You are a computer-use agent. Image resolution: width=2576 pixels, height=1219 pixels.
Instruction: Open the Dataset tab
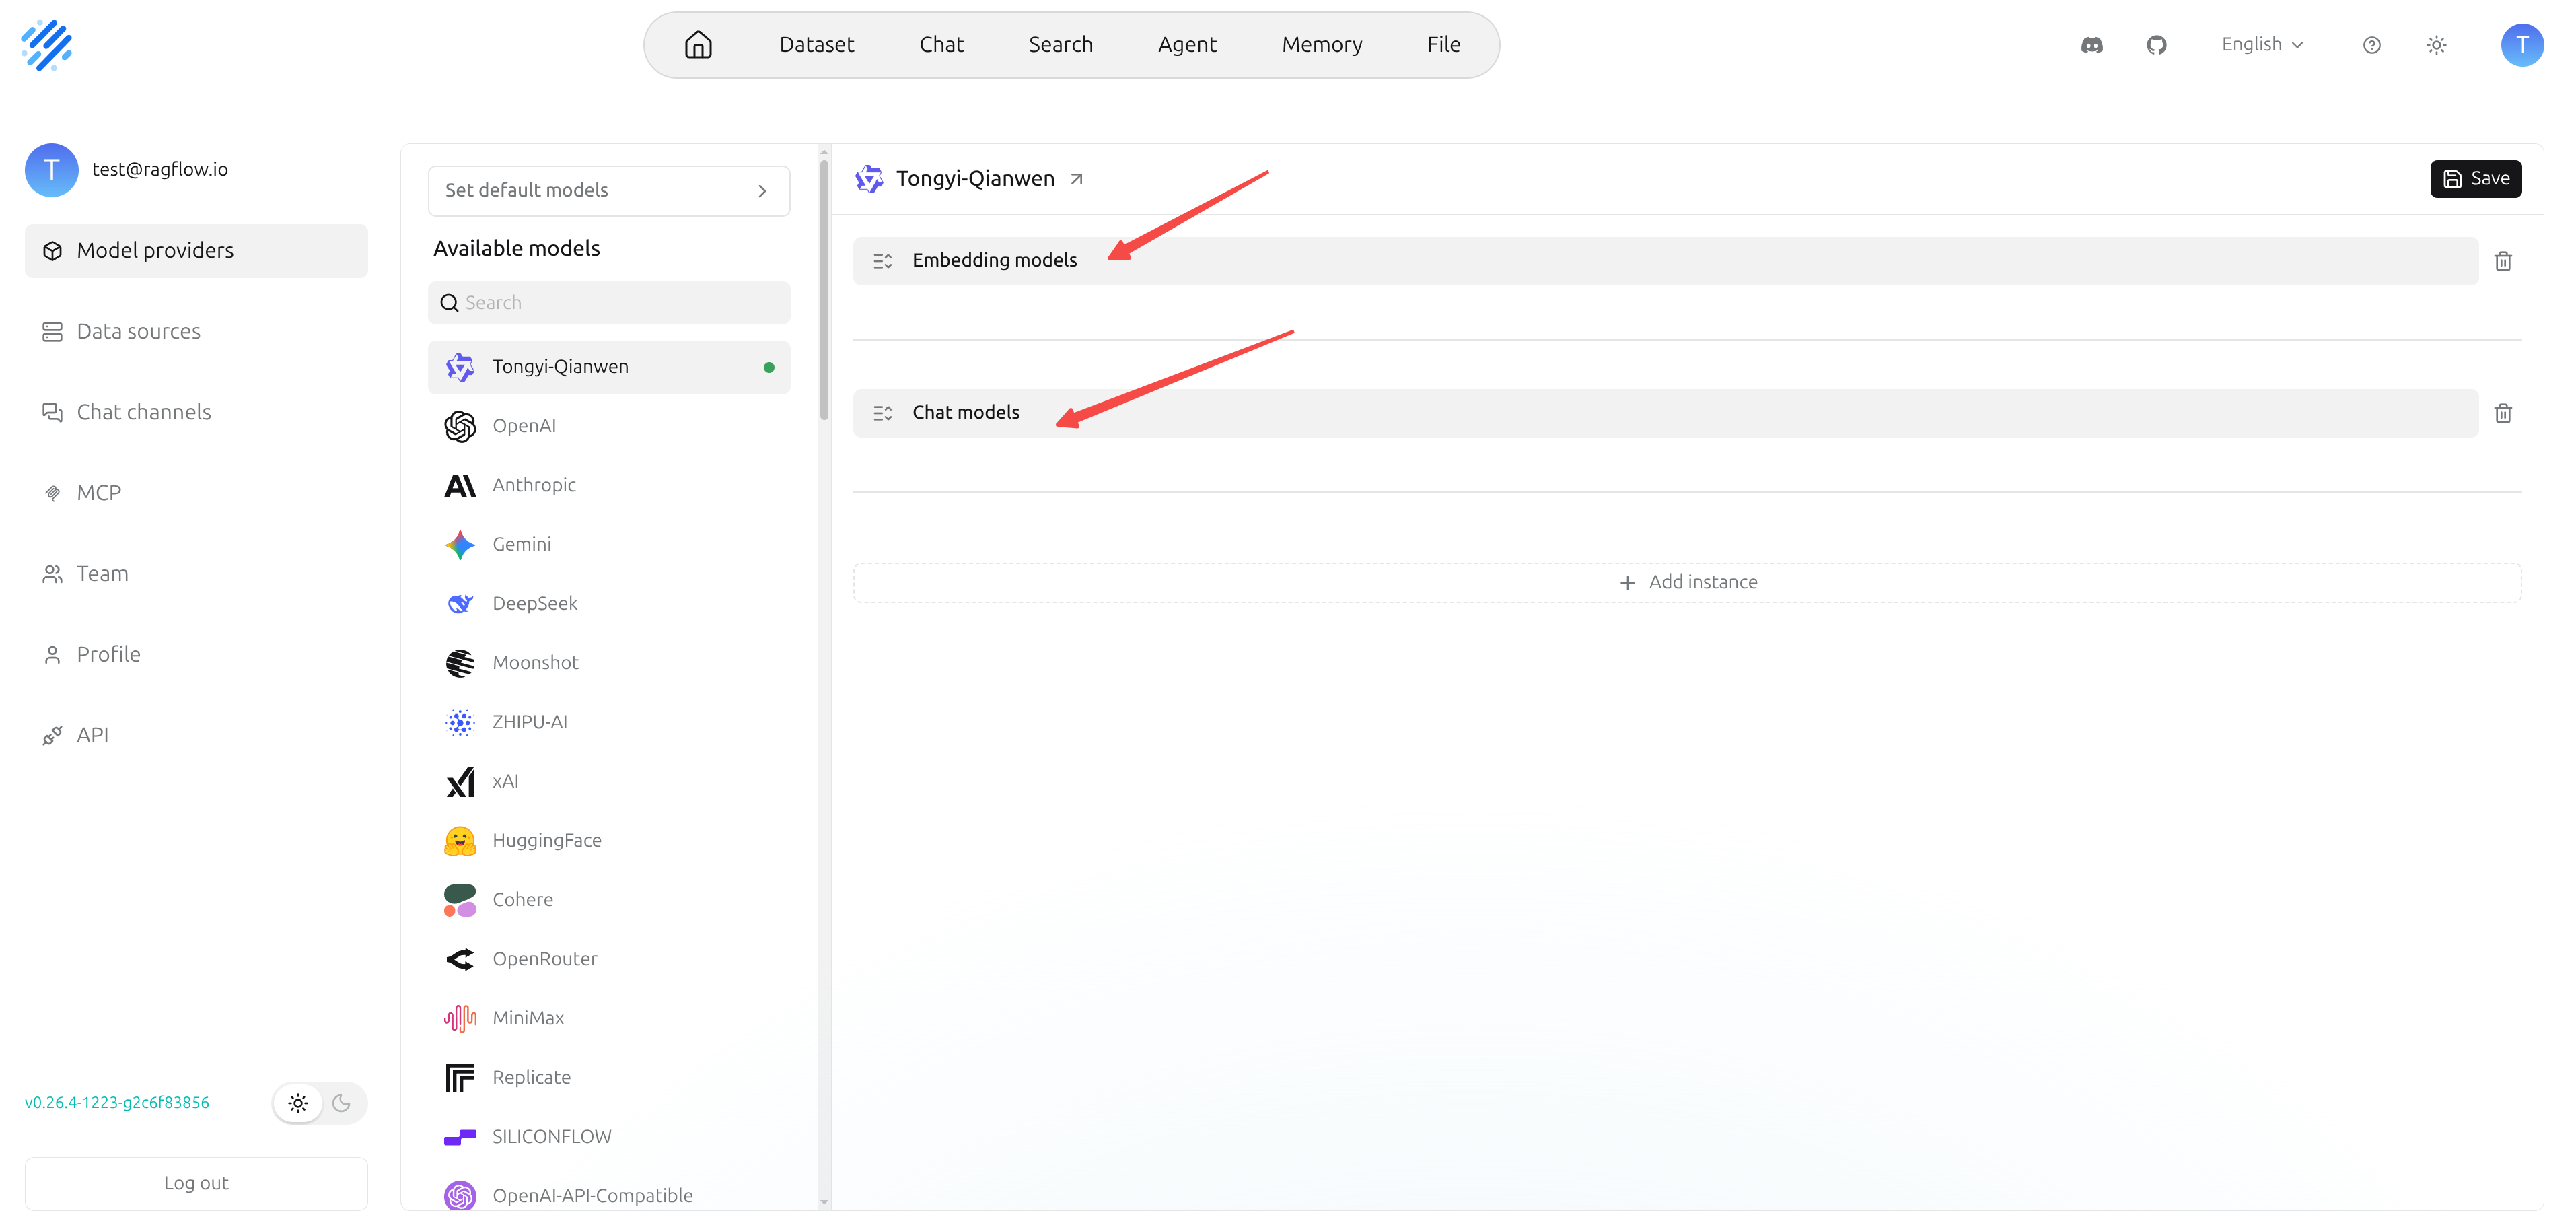click(x=816, y=45)
